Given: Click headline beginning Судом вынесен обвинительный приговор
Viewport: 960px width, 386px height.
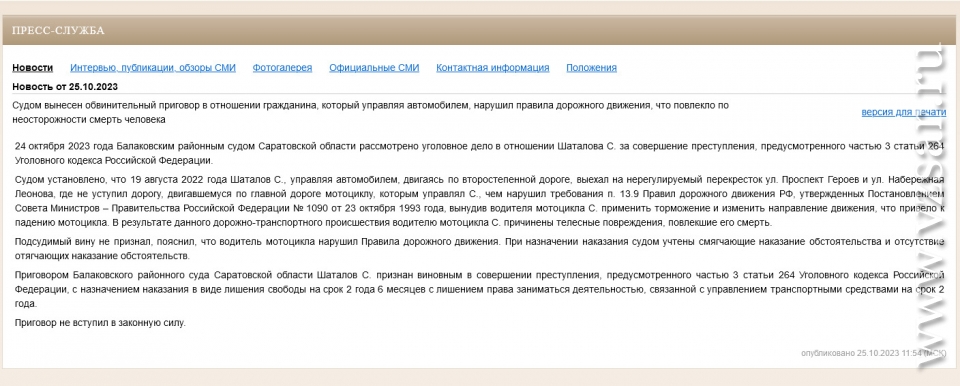Looking at the screenshot, I should tap(370, 112).
